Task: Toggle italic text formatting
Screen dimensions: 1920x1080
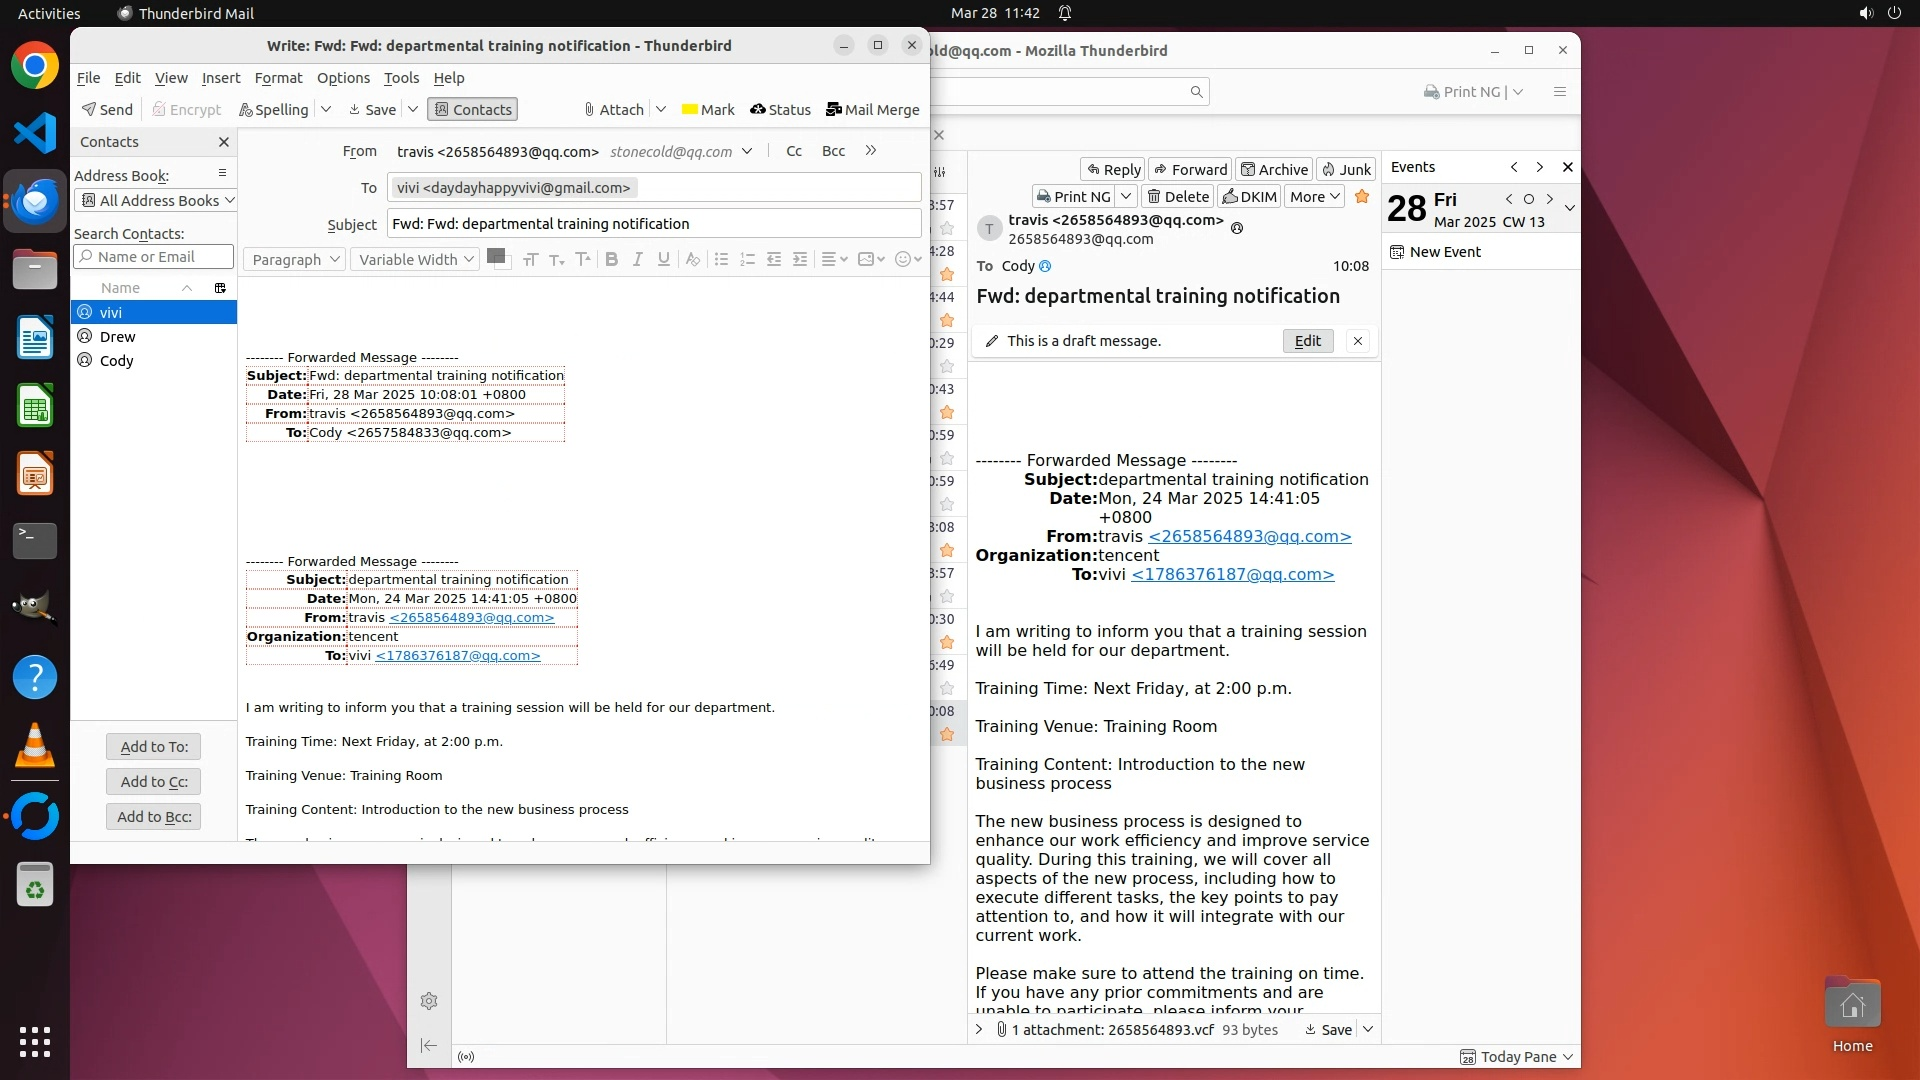Action: (x=637, y=259)
